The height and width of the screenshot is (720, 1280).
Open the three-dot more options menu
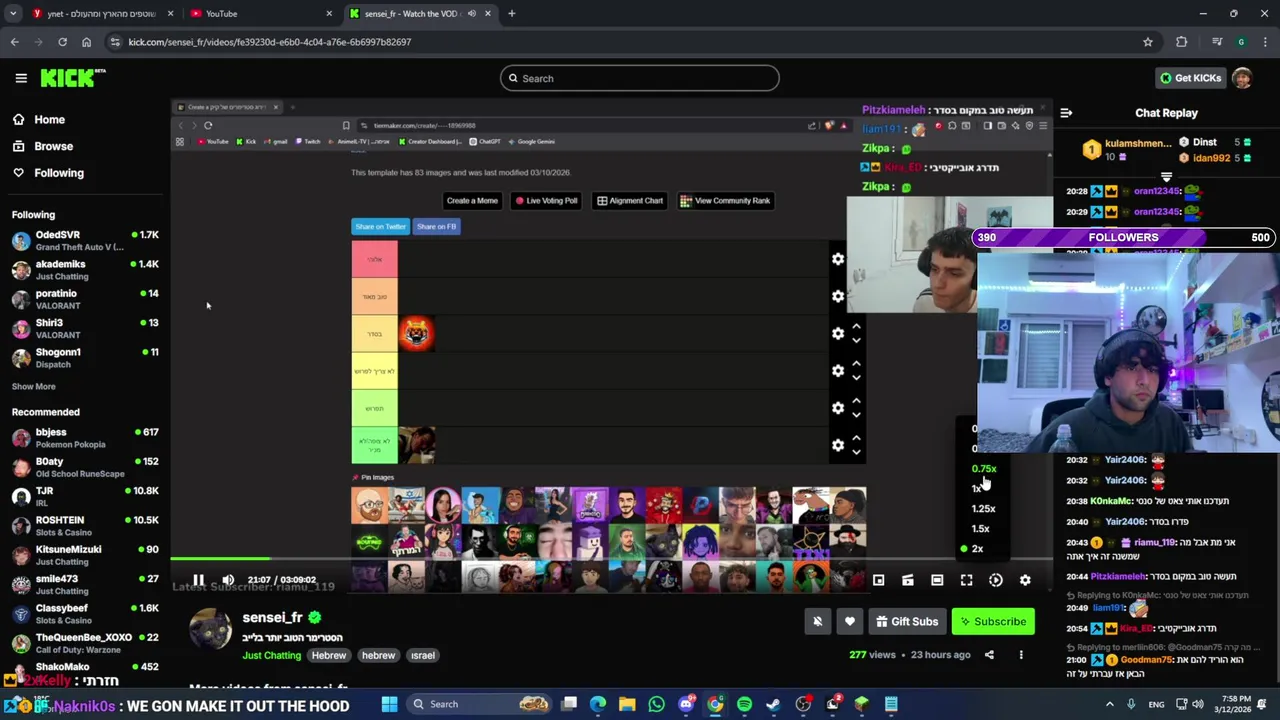pyautogui.click(x=1021, y=655)
